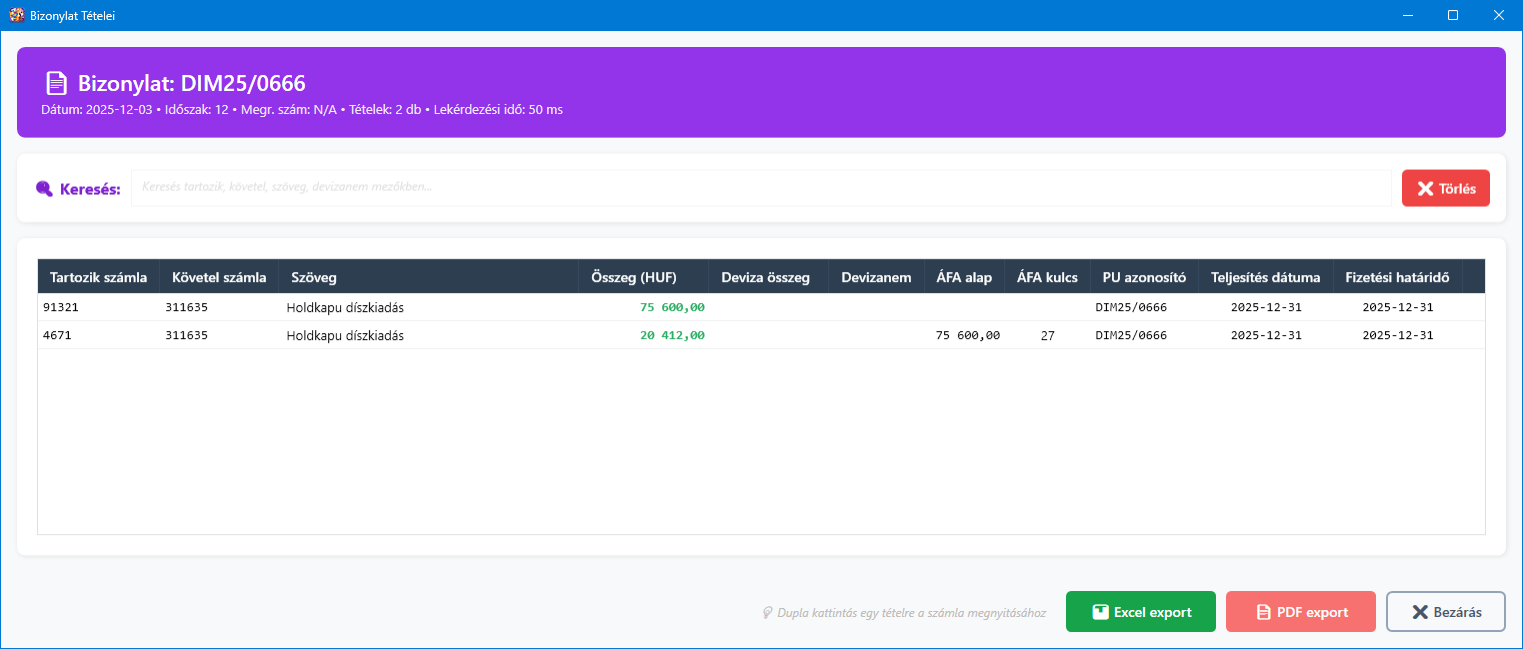Image resolution: width=1523 pixels, height=649 pixels.
Task: Close the dialog with Bezárás
Action: [x=1445, y=612]
